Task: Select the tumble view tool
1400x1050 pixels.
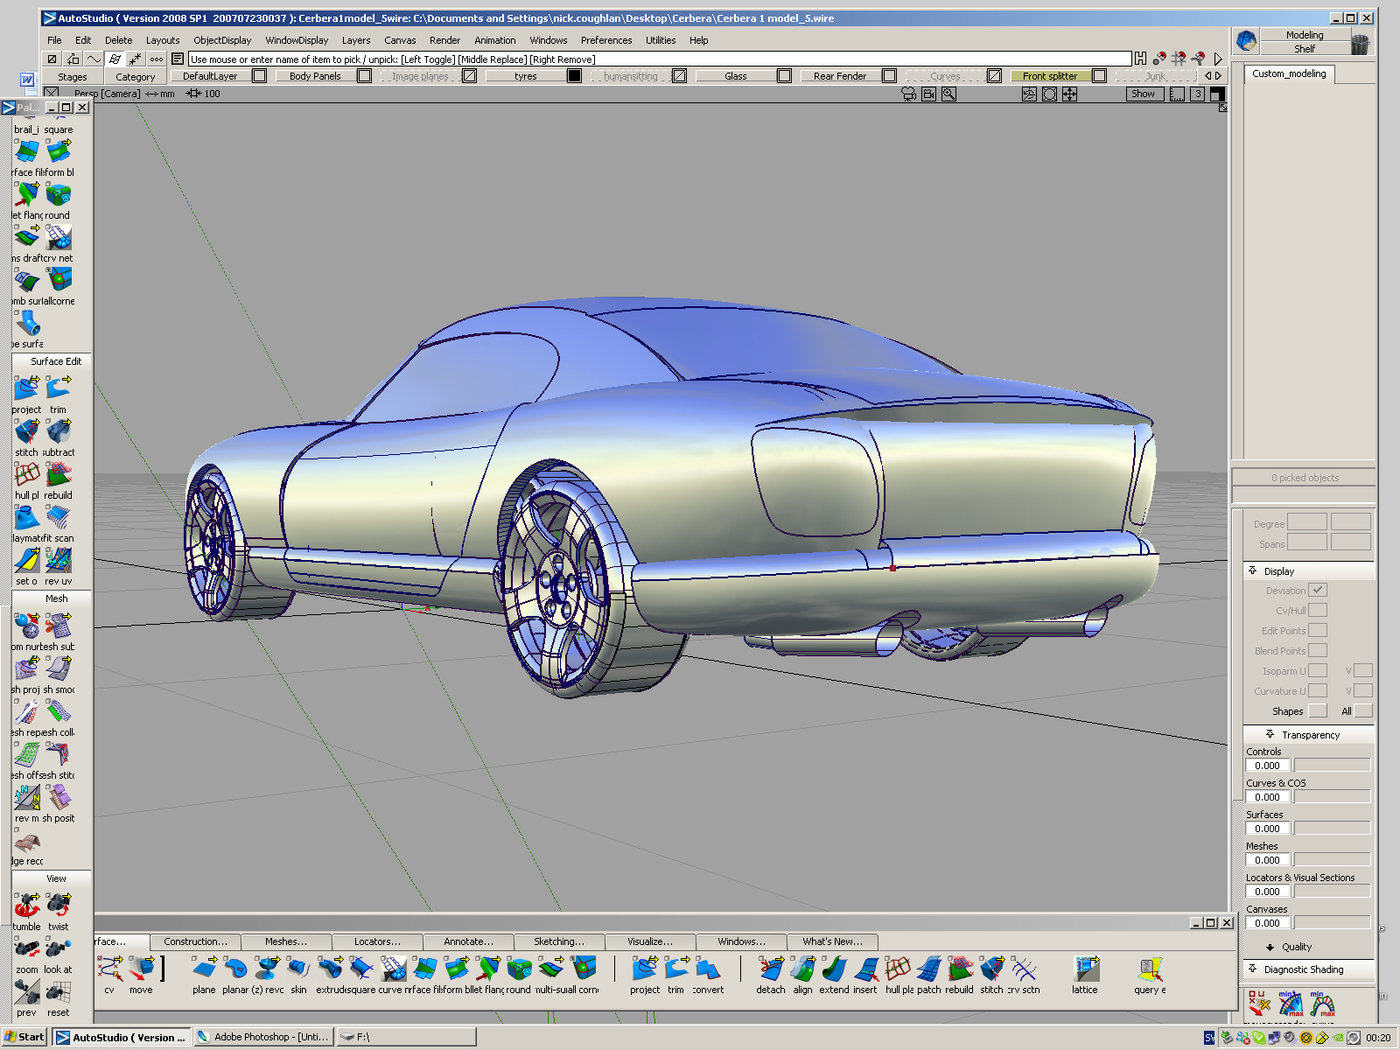Action: [x=27, y=906]
